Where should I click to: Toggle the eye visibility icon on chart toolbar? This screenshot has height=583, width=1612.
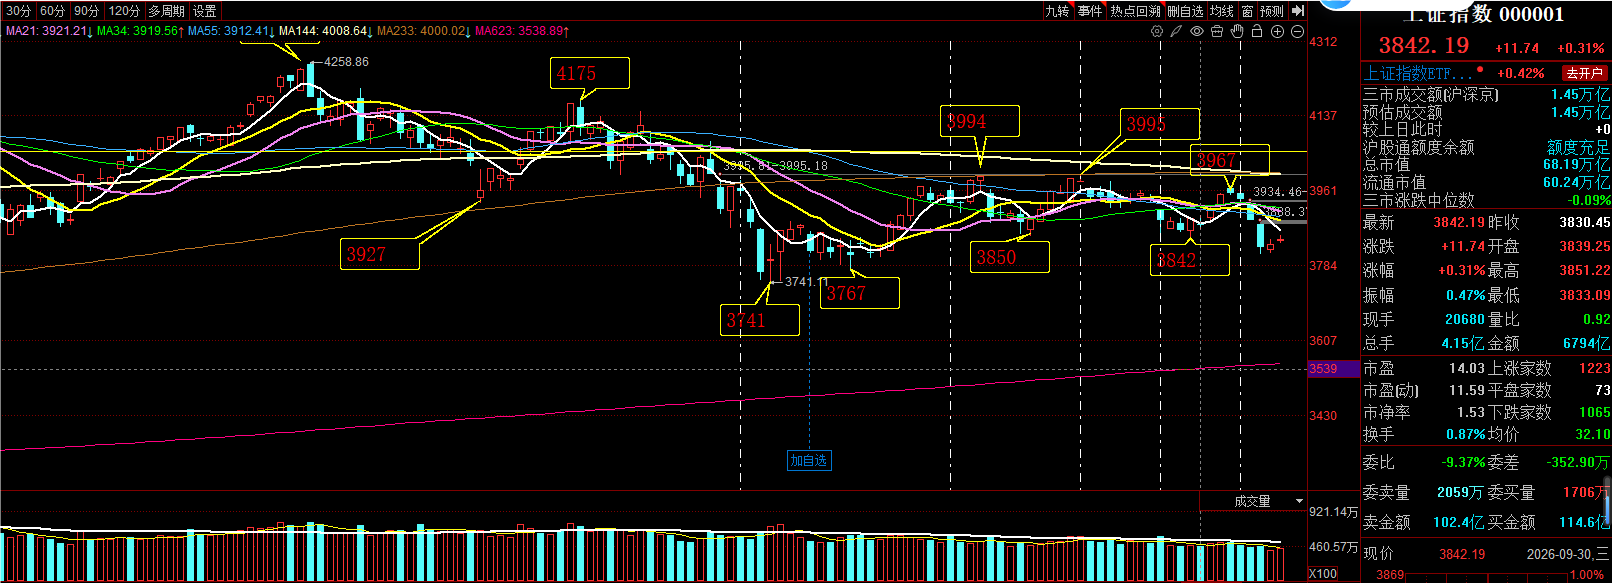(1197, 31)
